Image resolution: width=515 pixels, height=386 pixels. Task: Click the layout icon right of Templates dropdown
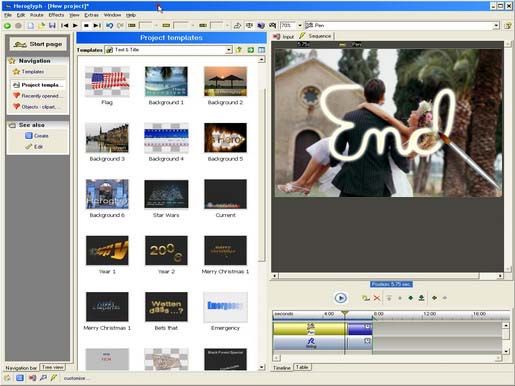[261, 50]
